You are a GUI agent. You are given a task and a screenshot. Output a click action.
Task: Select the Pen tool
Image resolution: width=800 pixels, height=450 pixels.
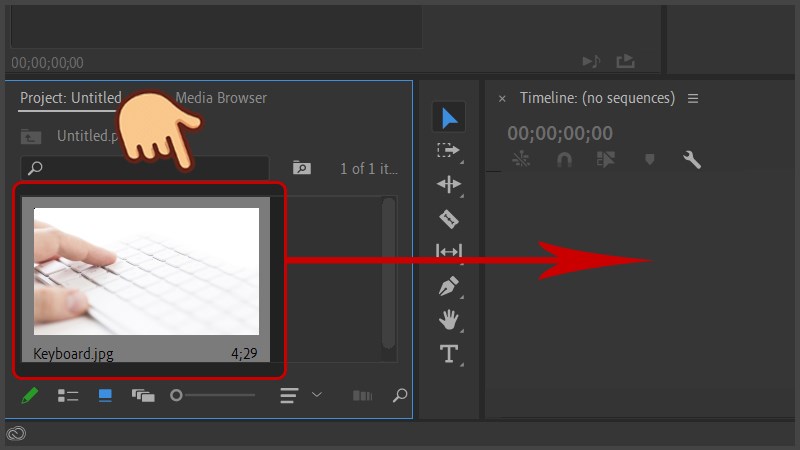tap(449, 286)
